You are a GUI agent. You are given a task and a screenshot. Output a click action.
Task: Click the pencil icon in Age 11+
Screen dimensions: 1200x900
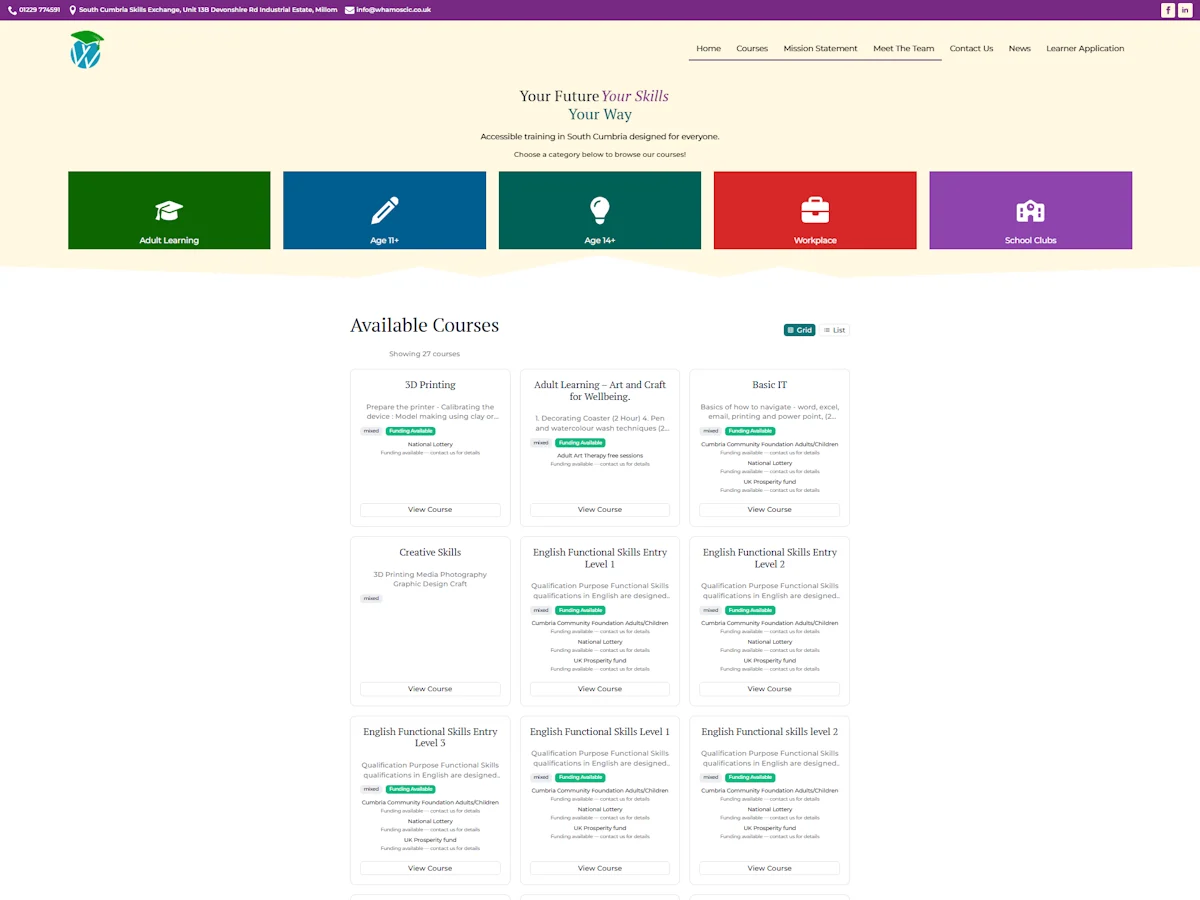tap(384, 211)
